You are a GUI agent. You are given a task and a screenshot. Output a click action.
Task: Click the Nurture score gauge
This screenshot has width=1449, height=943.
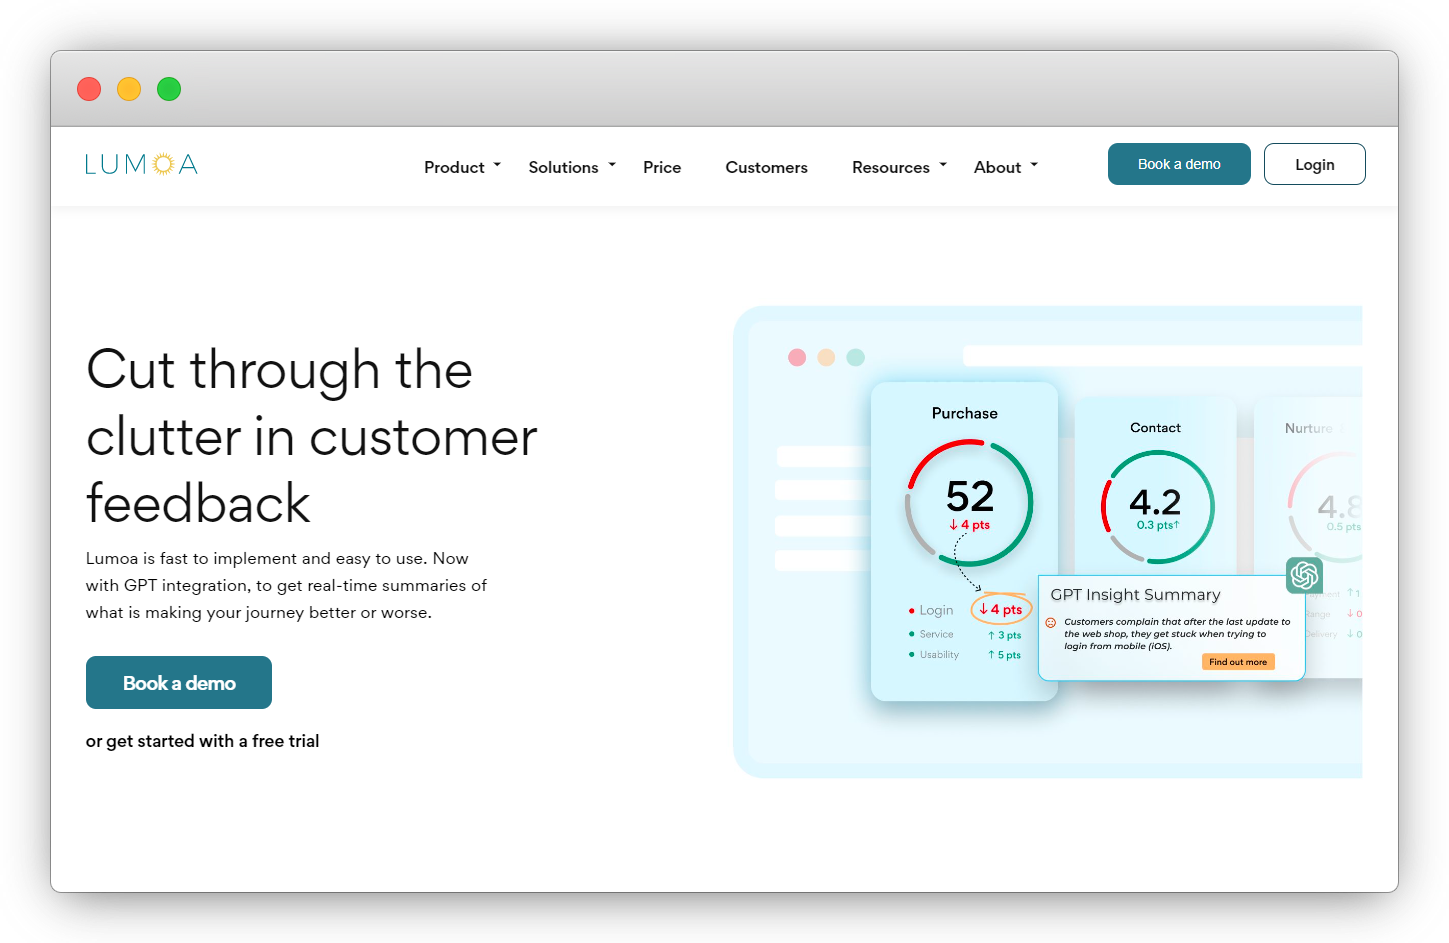(x=1325, y=508)
